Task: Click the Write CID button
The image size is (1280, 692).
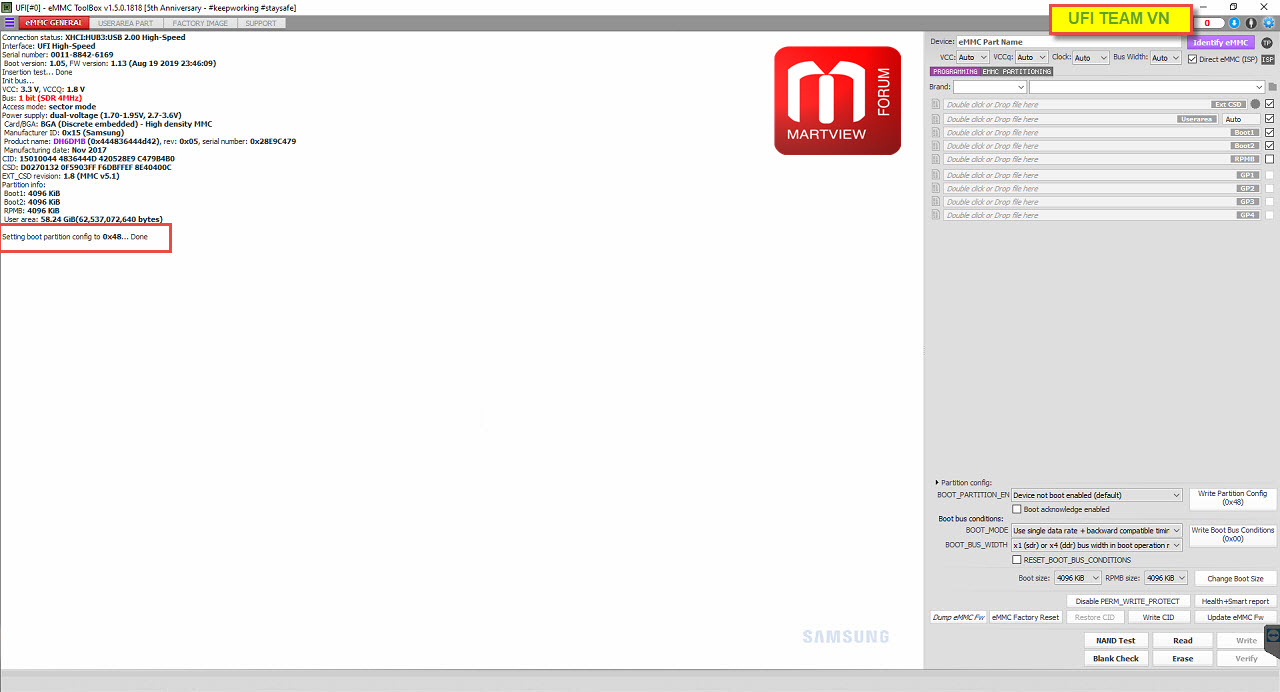Action: 1158,617
